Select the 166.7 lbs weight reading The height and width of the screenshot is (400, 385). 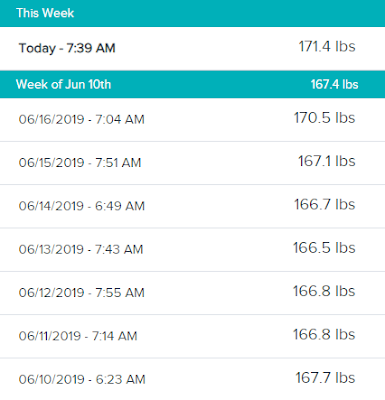click(325, 204)
